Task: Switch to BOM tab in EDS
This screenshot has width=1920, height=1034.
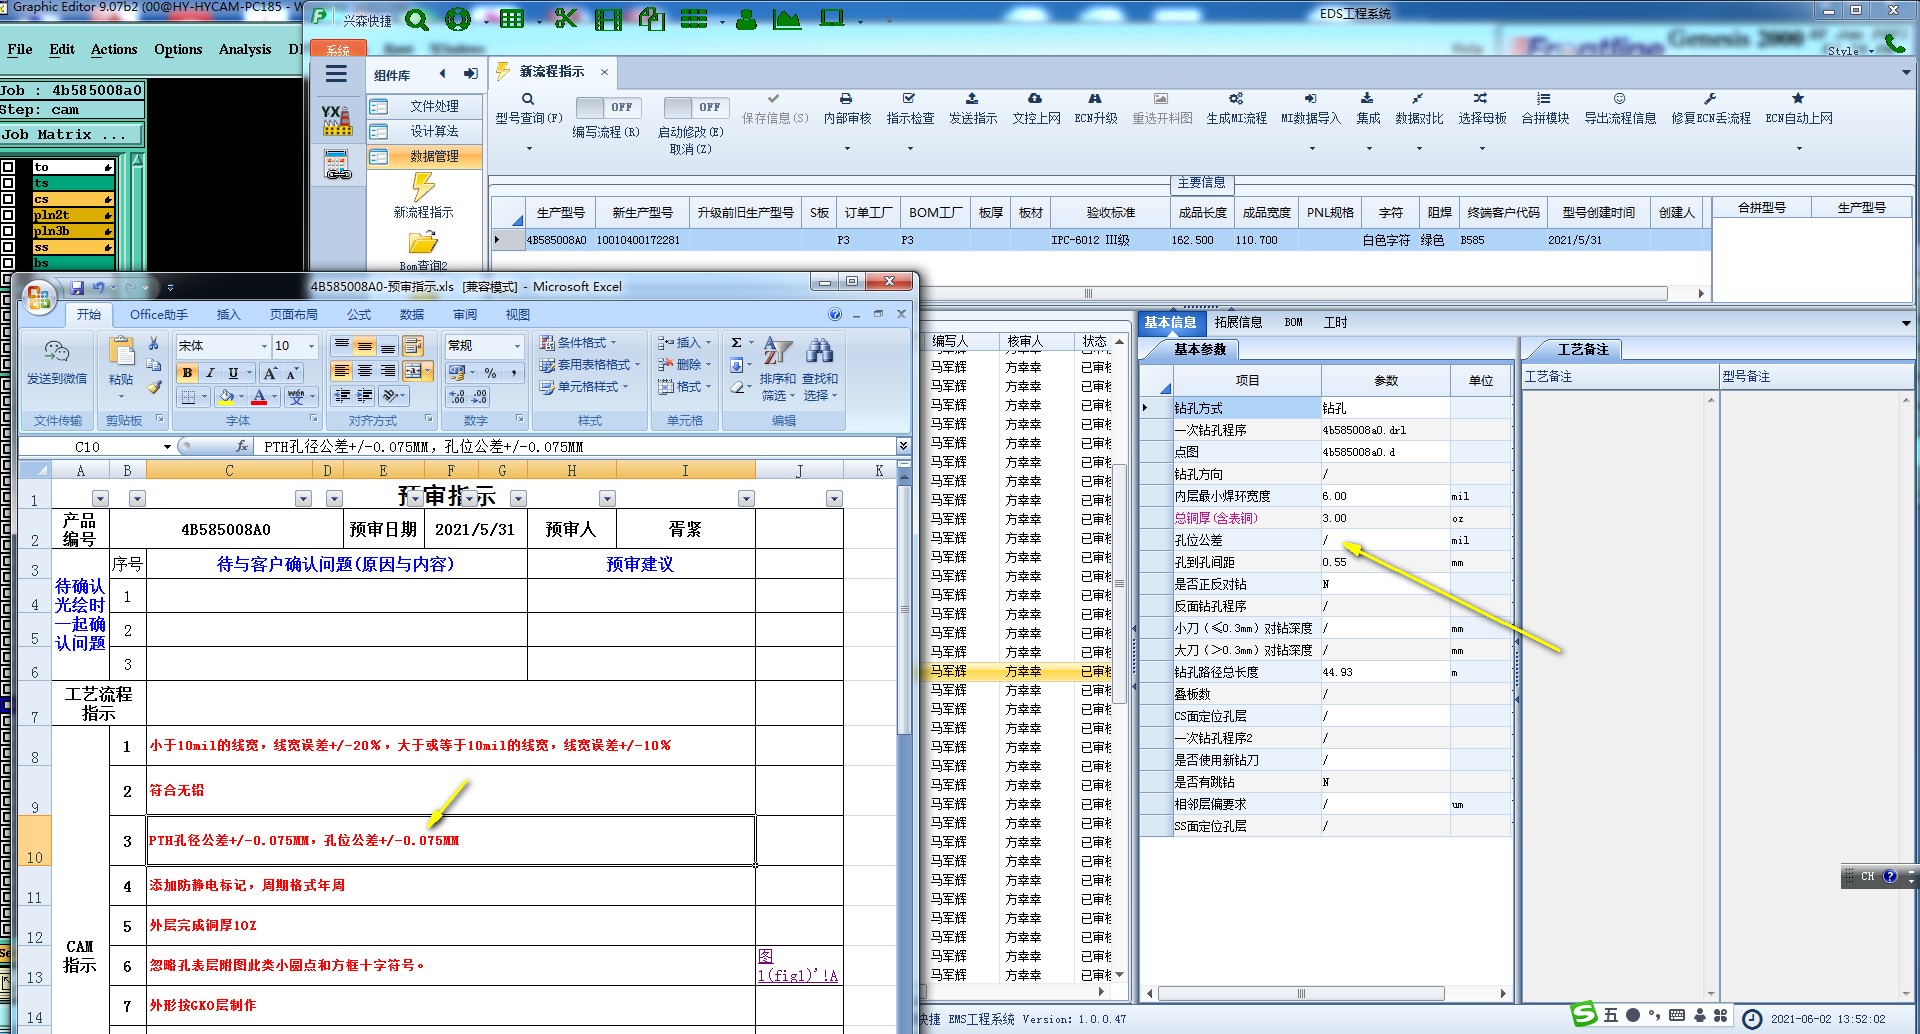Action: coord(1293,322)
